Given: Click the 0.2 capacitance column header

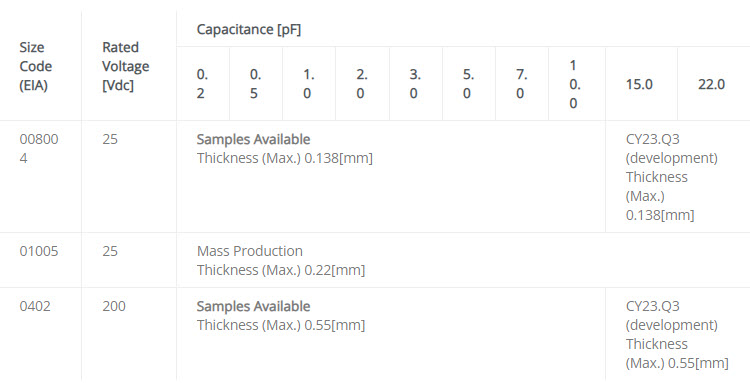Looking at the screenshot, I should pos(202,84).
